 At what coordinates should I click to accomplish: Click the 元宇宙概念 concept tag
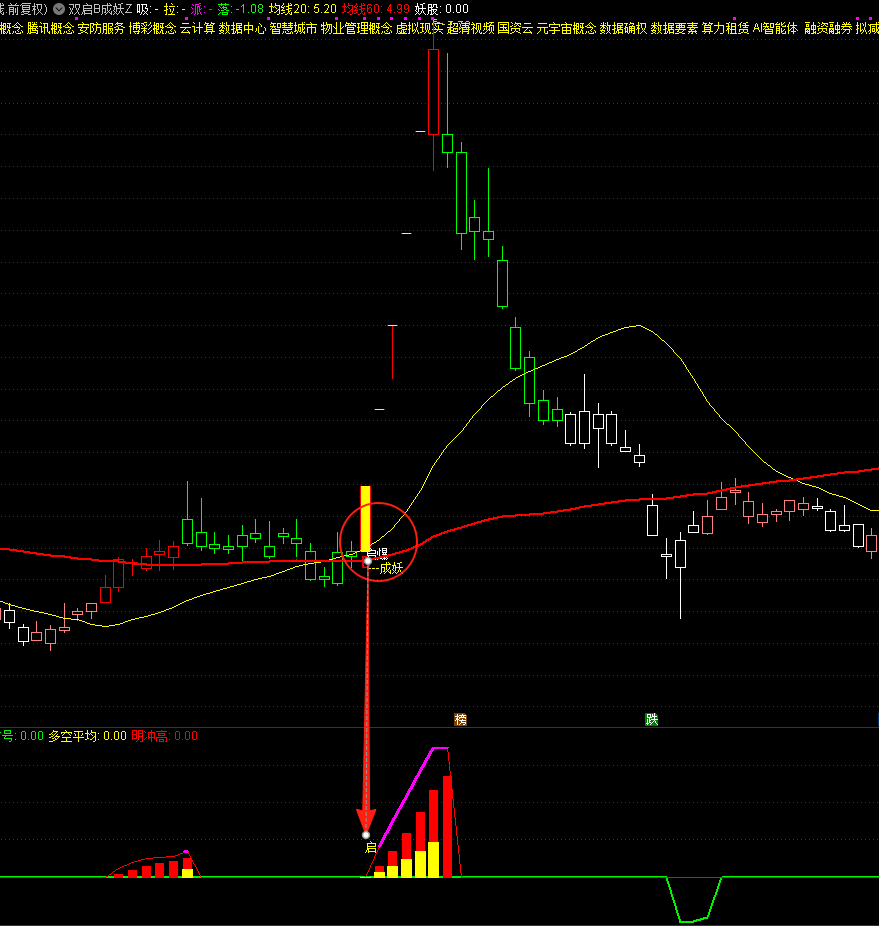tap(566, 28)
